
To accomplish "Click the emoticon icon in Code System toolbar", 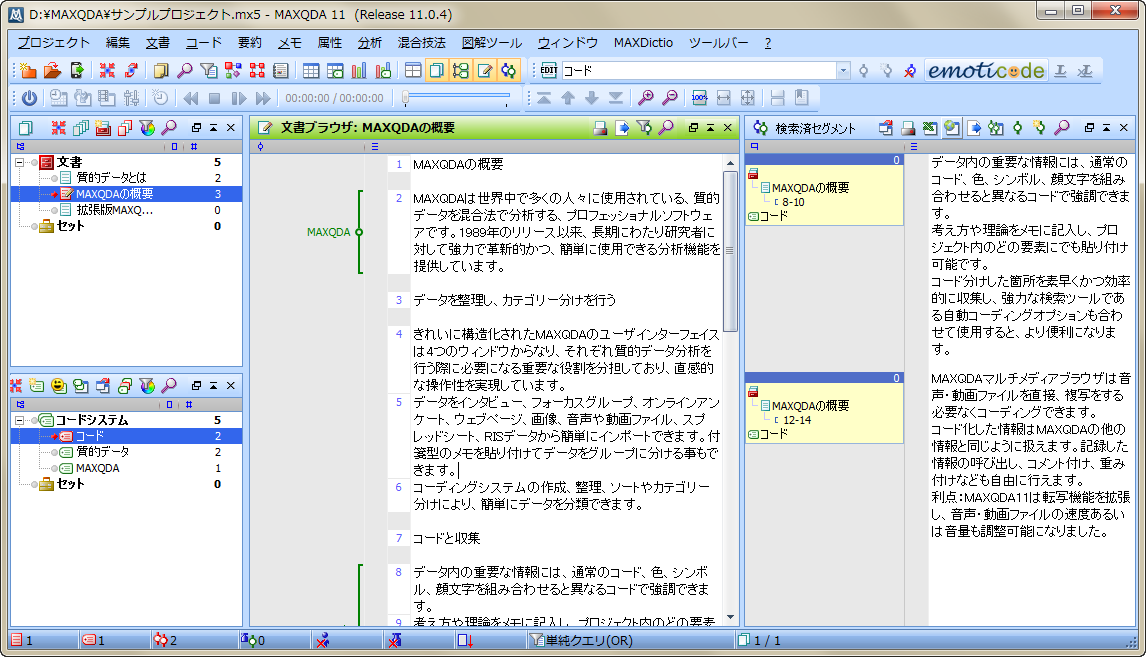I will coord(58,385).
